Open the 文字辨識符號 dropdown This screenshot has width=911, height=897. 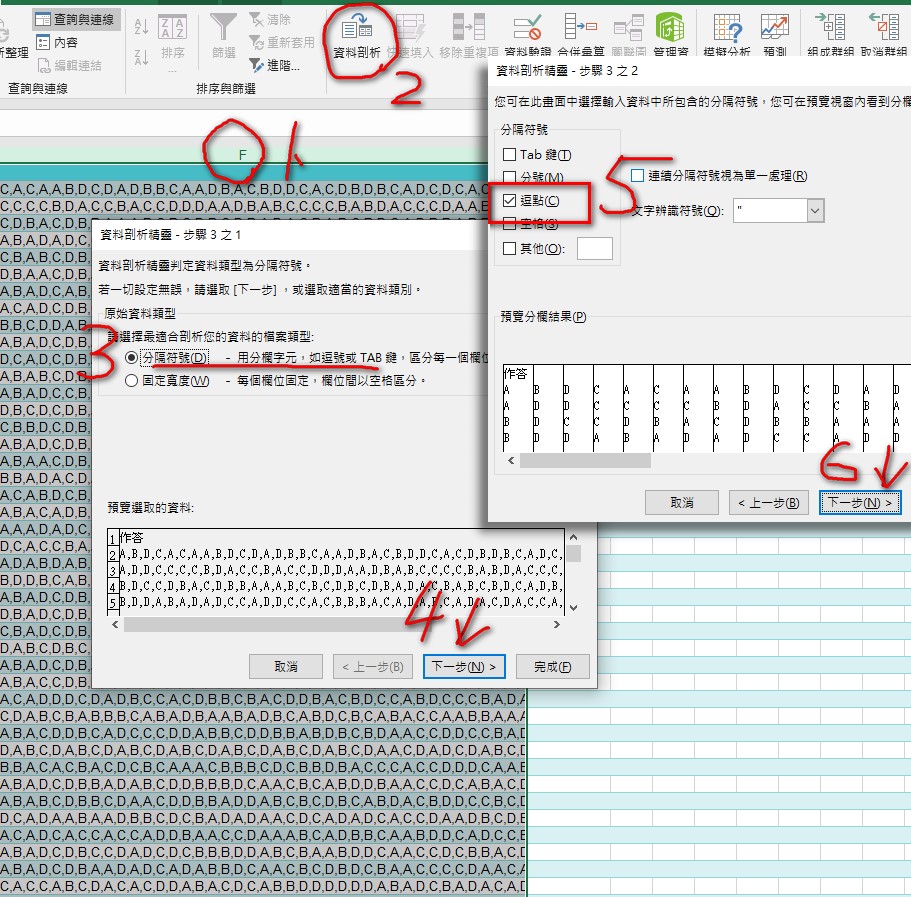click(x=815, y=211)
